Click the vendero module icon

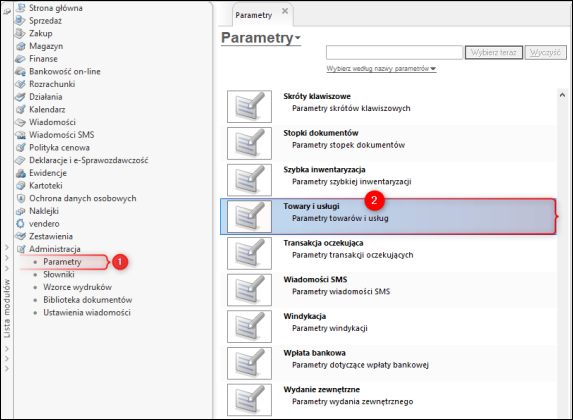(20, 224)
